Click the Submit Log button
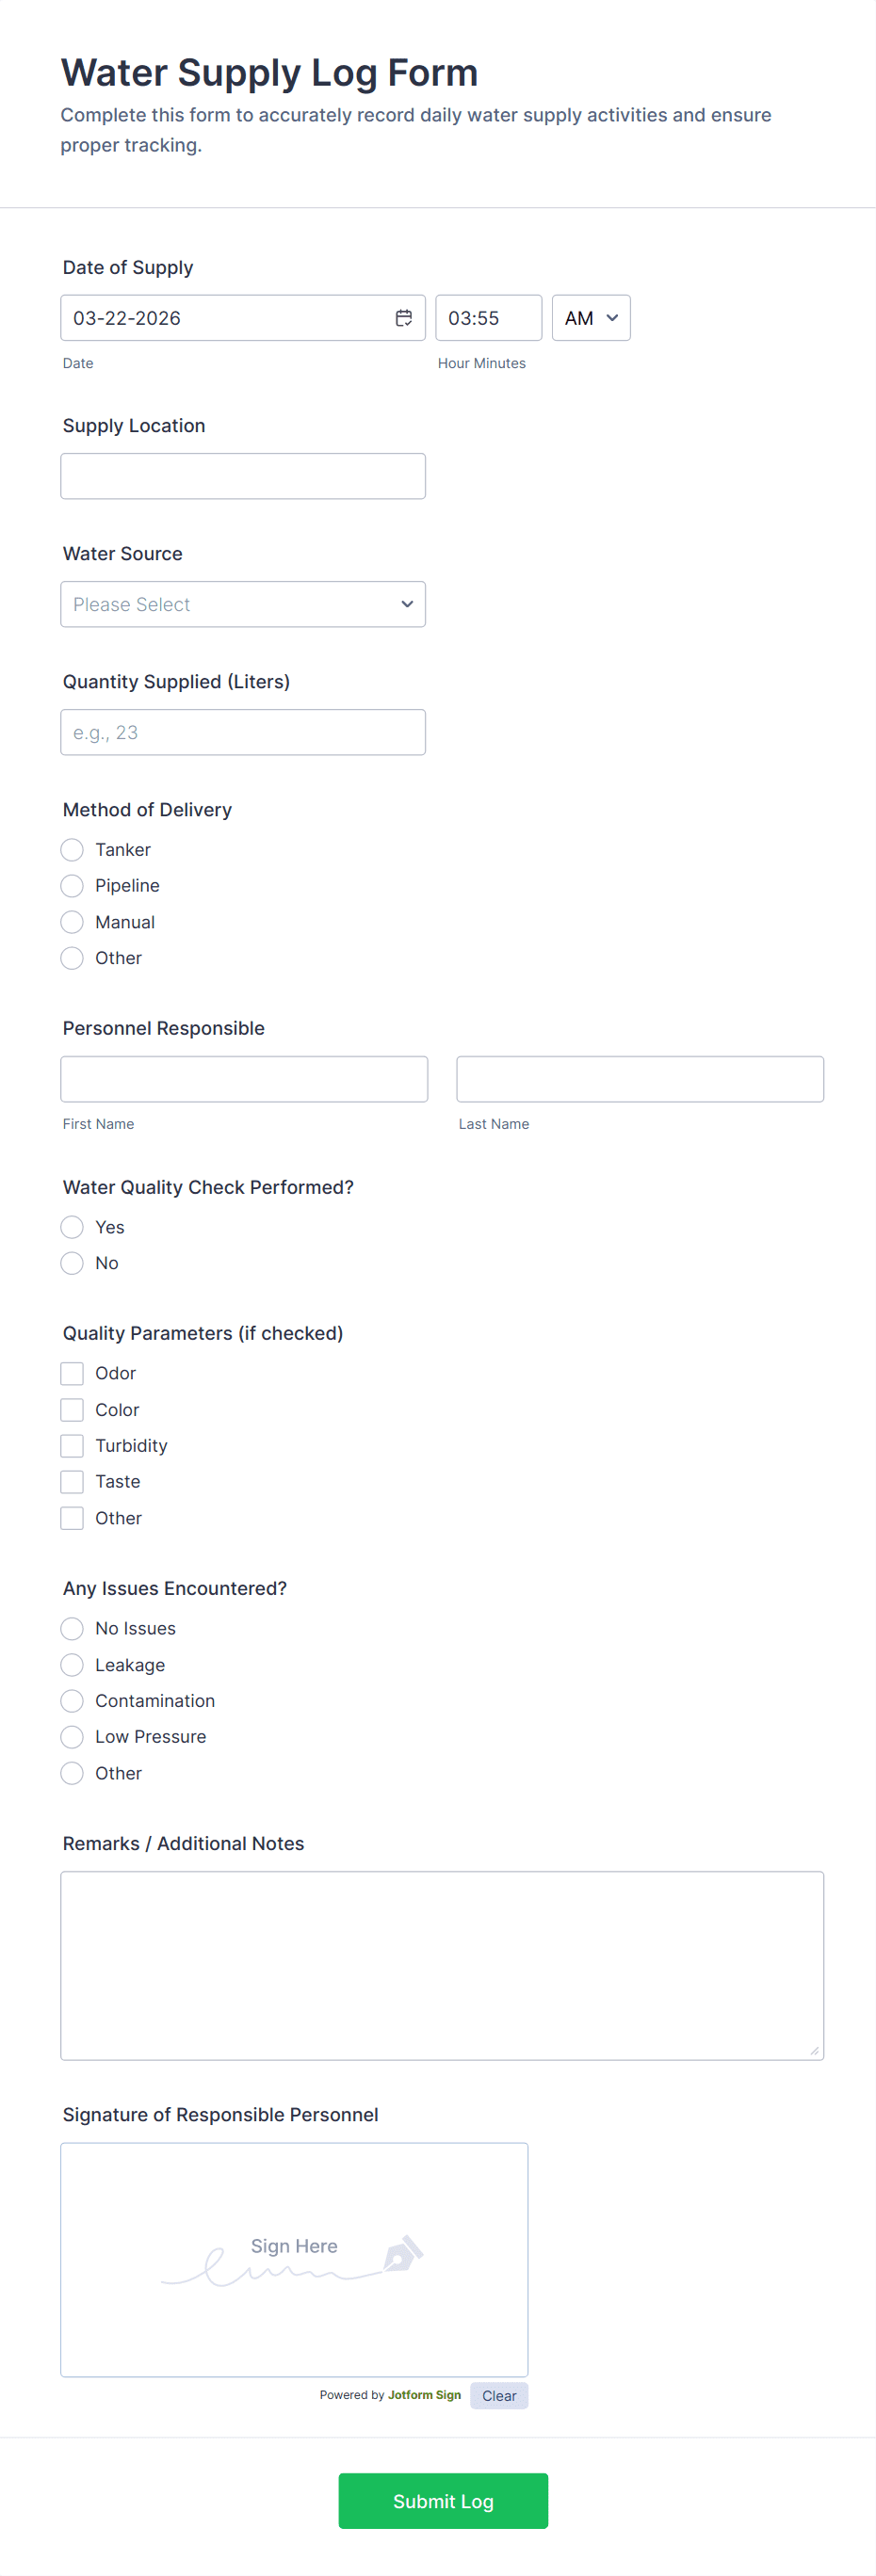Viewport: 876px width, 2576px height. click(443, 2501)
